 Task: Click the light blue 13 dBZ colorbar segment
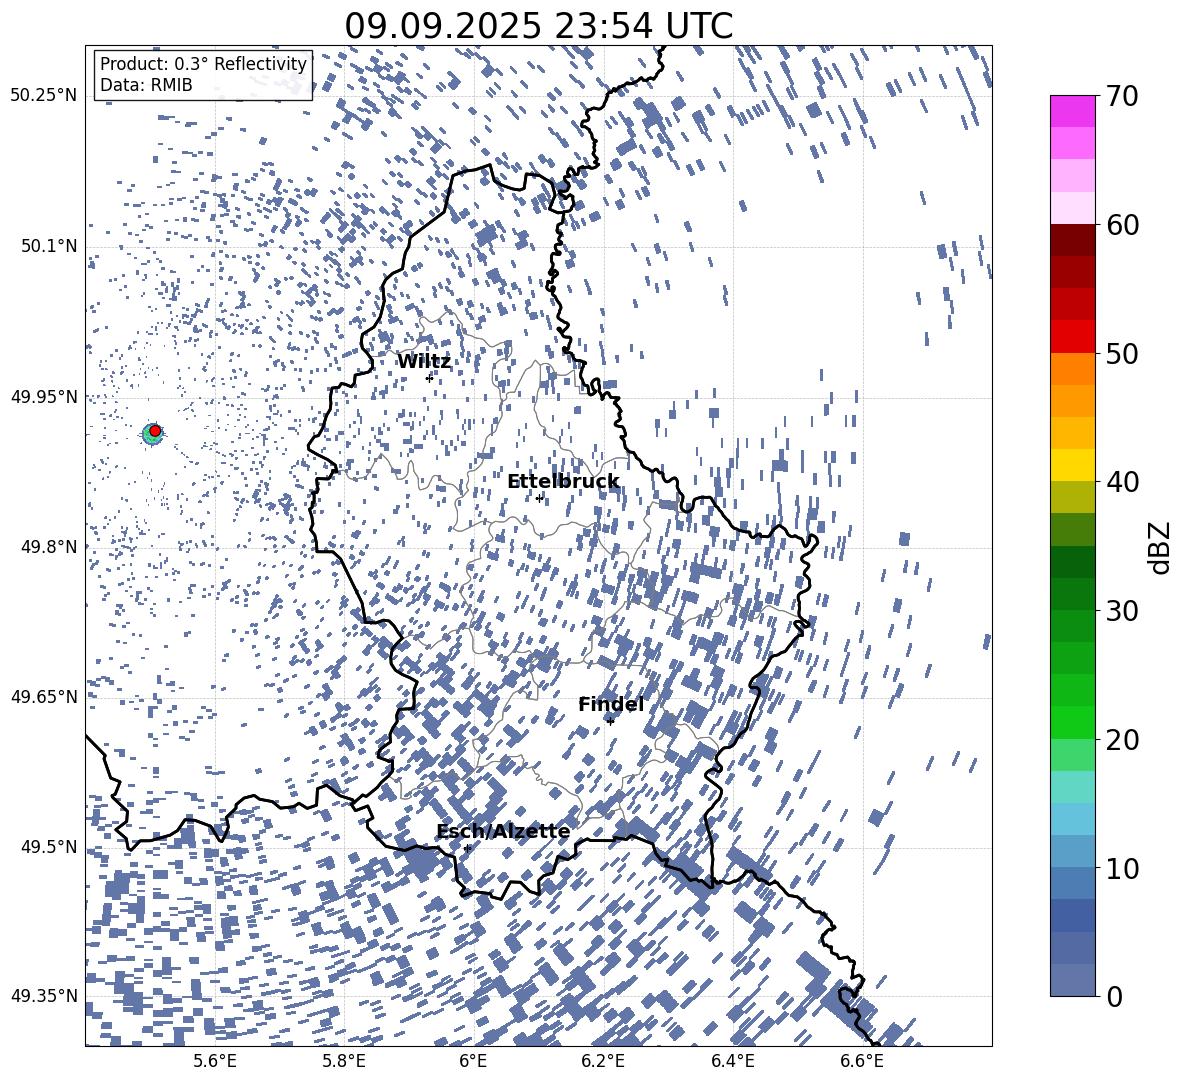[1073, 820]
